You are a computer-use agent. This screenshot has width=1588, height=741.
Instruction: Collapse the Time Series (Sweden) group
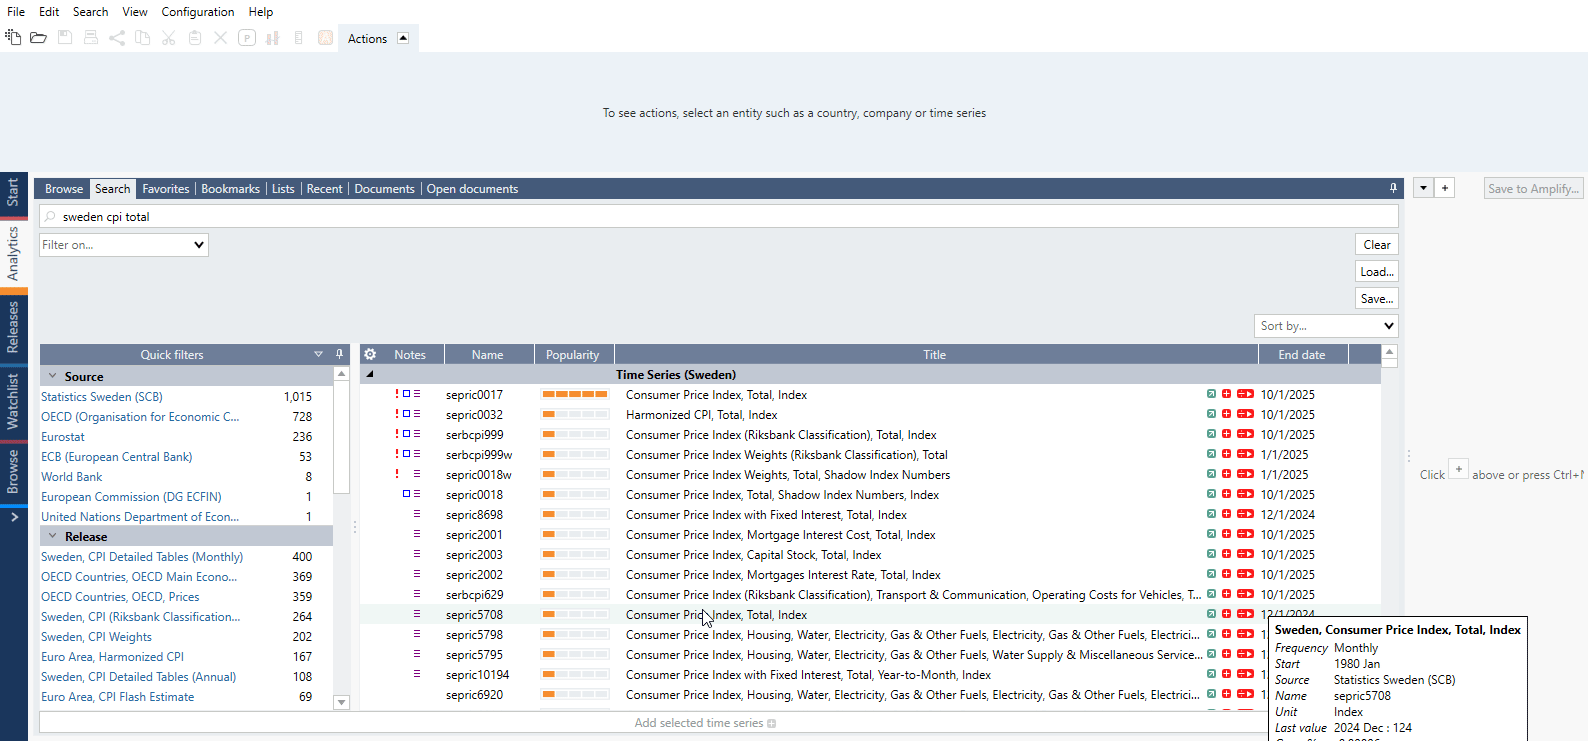tap(370, 375)
